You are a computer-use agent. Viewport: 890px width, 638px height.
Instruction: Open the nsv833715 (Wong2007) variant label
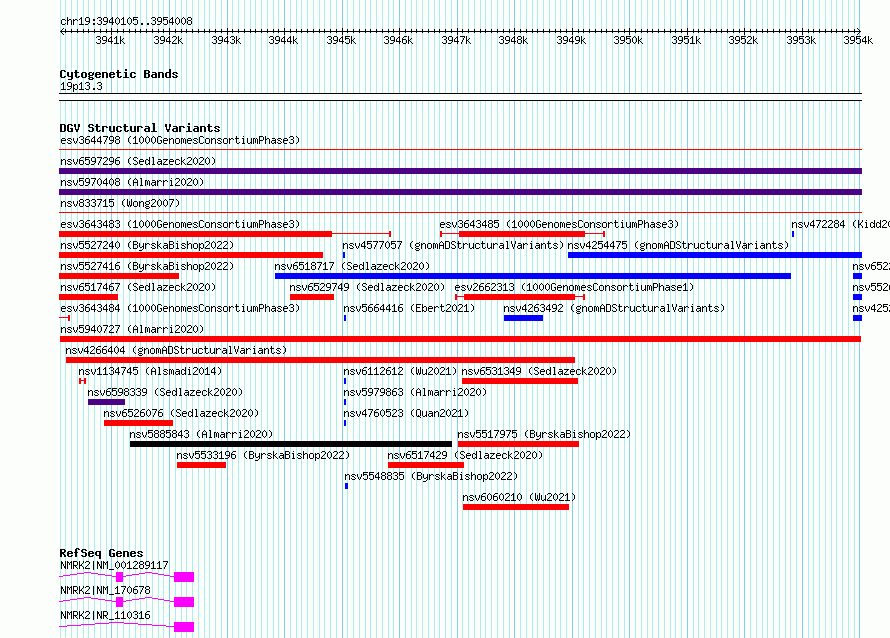pyautogui.click(x=120, y=203)
